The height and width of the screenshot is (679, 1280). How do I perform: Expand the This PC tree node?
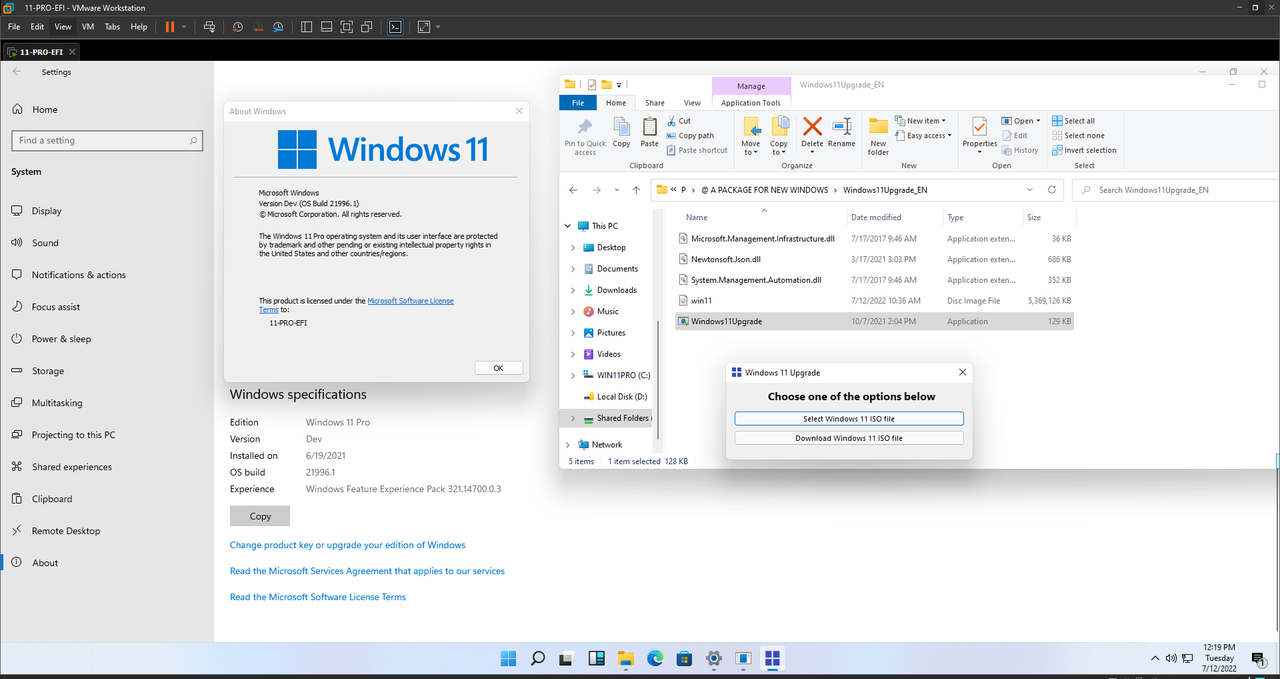(x=568, y=226)
